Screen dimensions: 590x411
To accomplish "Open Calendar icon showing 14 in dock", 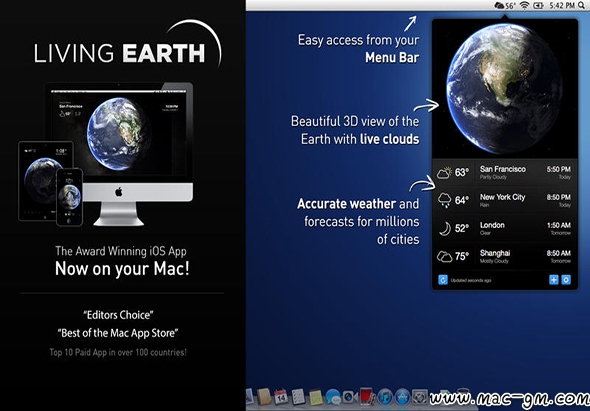I will tap(281, 397).
